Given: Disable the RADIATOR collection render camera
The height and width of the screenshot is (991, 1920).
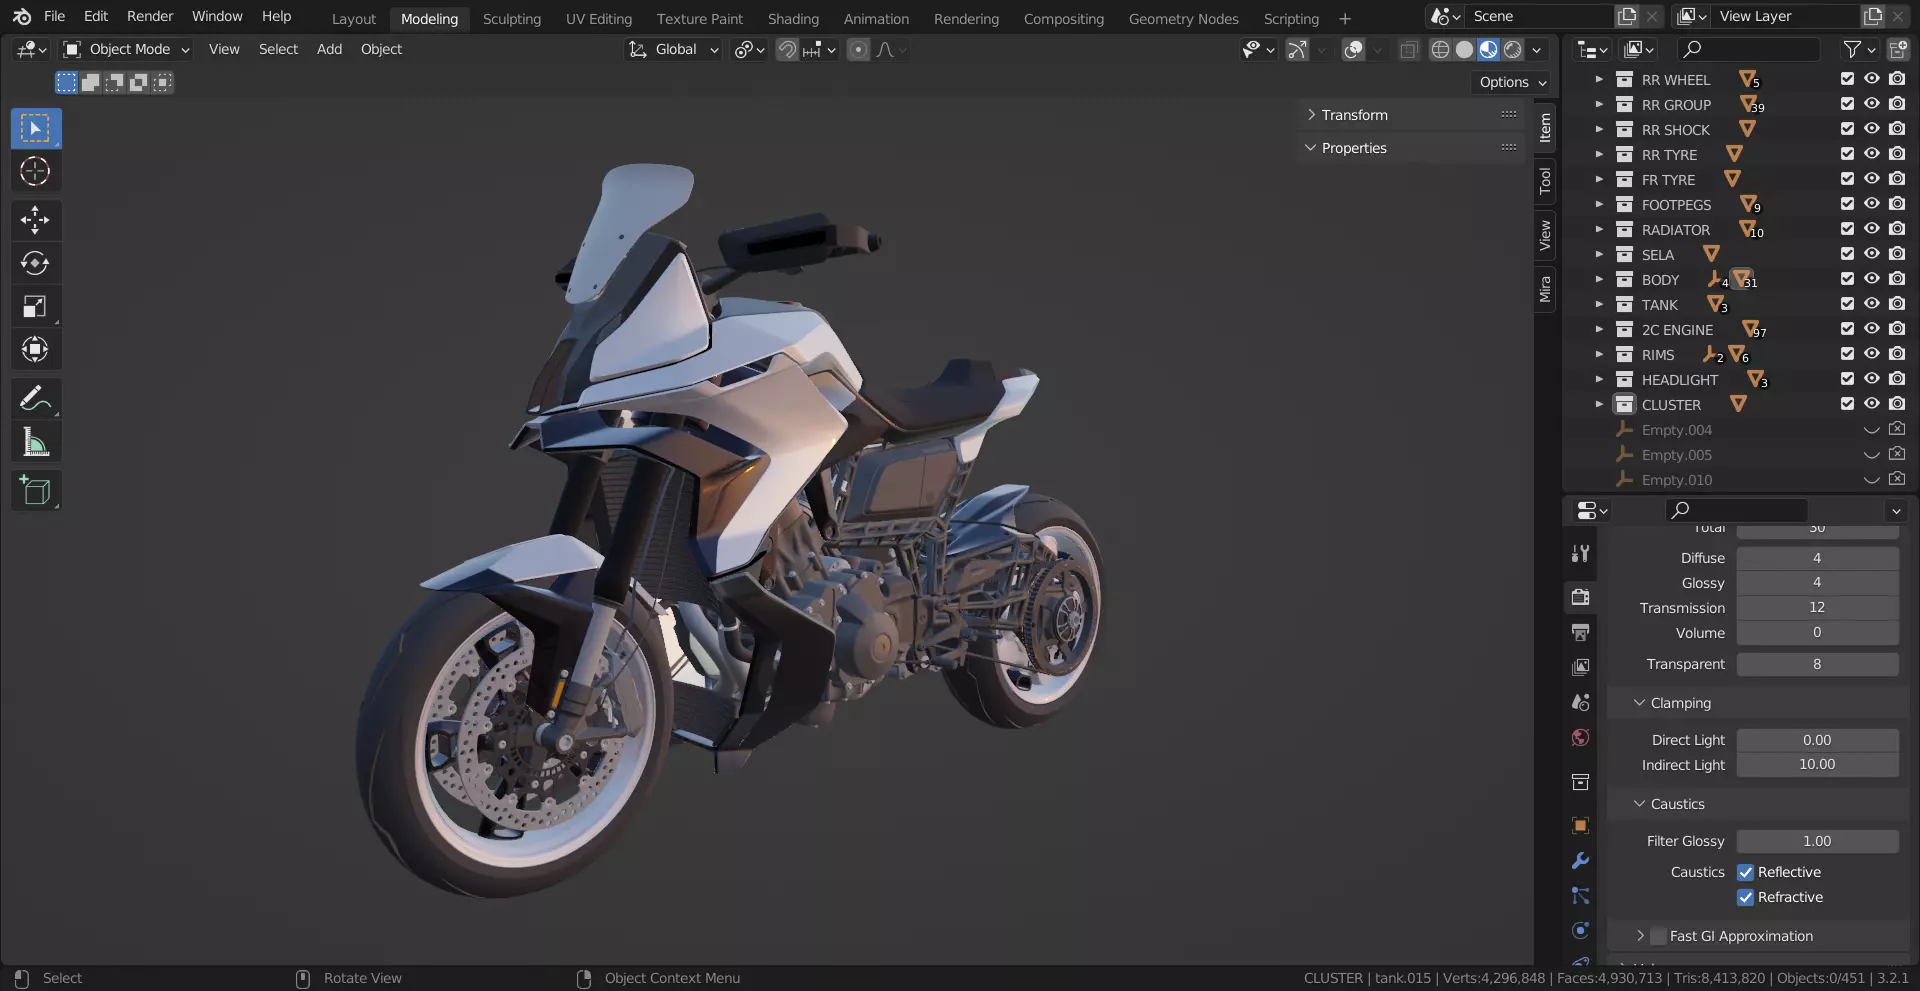Looking at the screenshot, I should coord(1897,229).
